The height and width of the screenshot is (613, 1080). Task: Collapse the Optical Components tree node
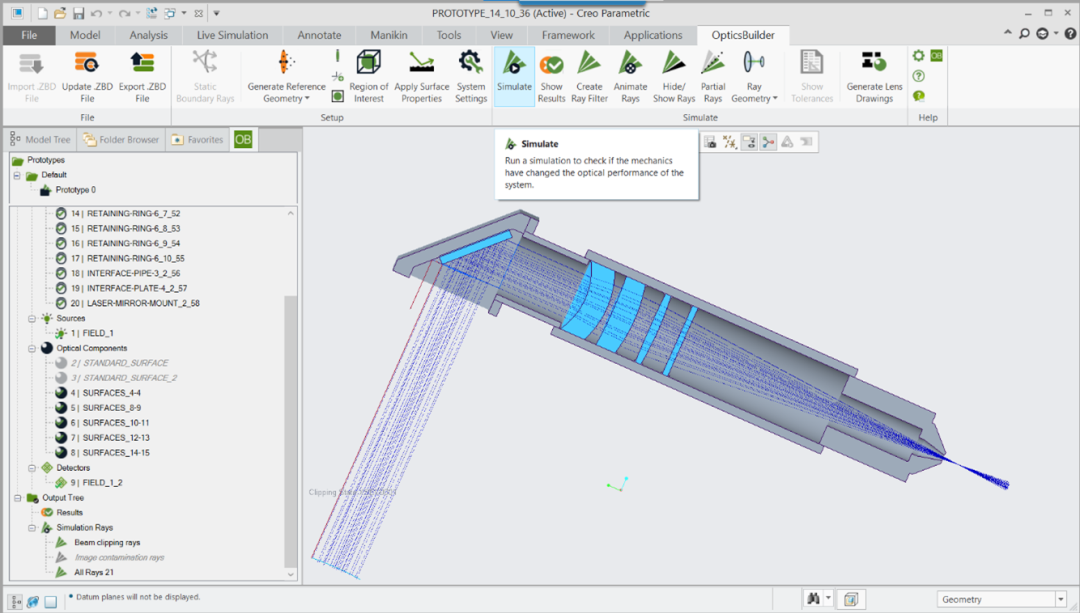point(32,348)
